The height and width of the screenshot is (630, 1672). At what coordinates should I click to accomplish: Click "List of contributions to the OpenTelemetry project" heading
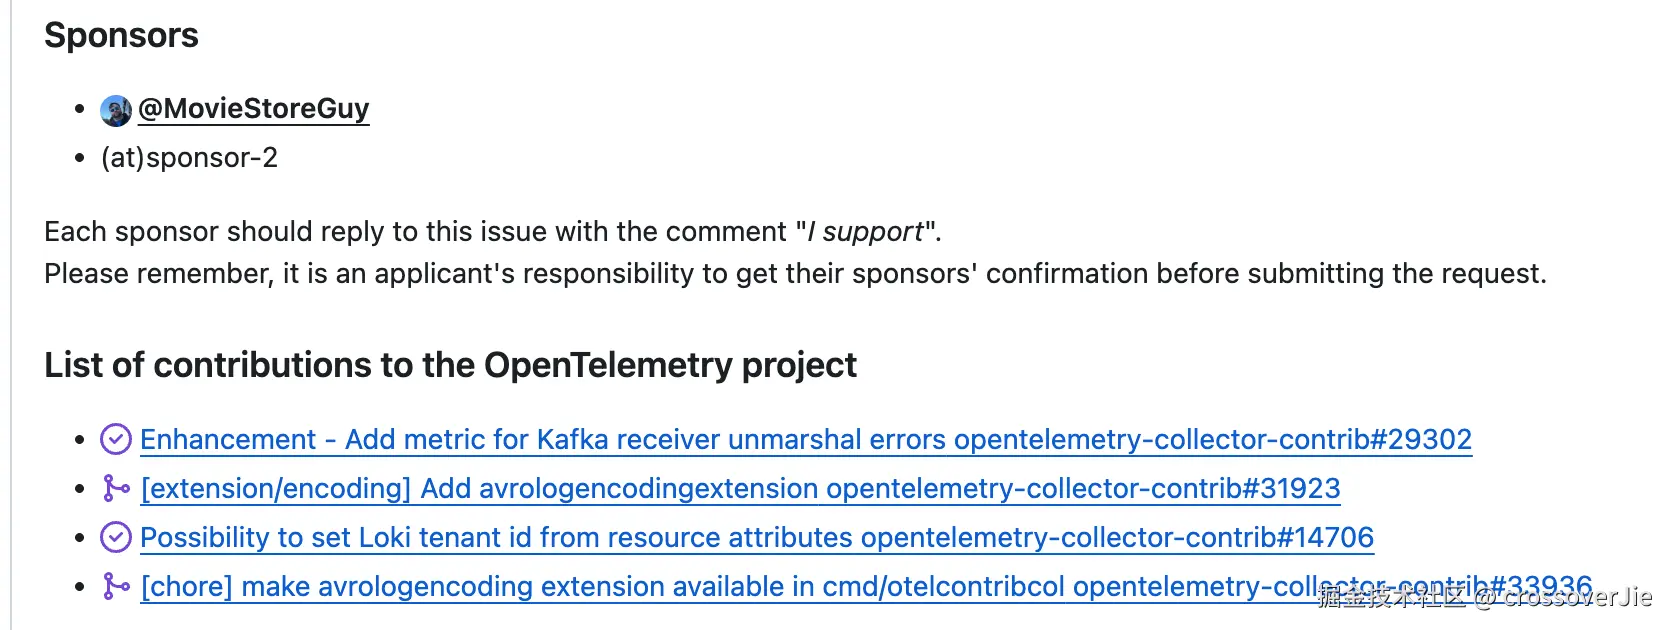coord(450,365)
